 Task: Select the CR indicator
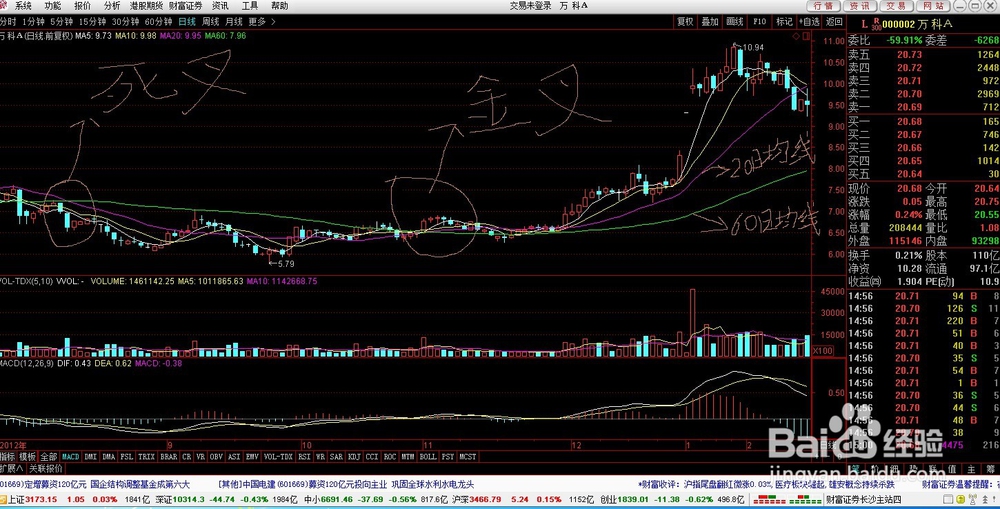point(187,457)
